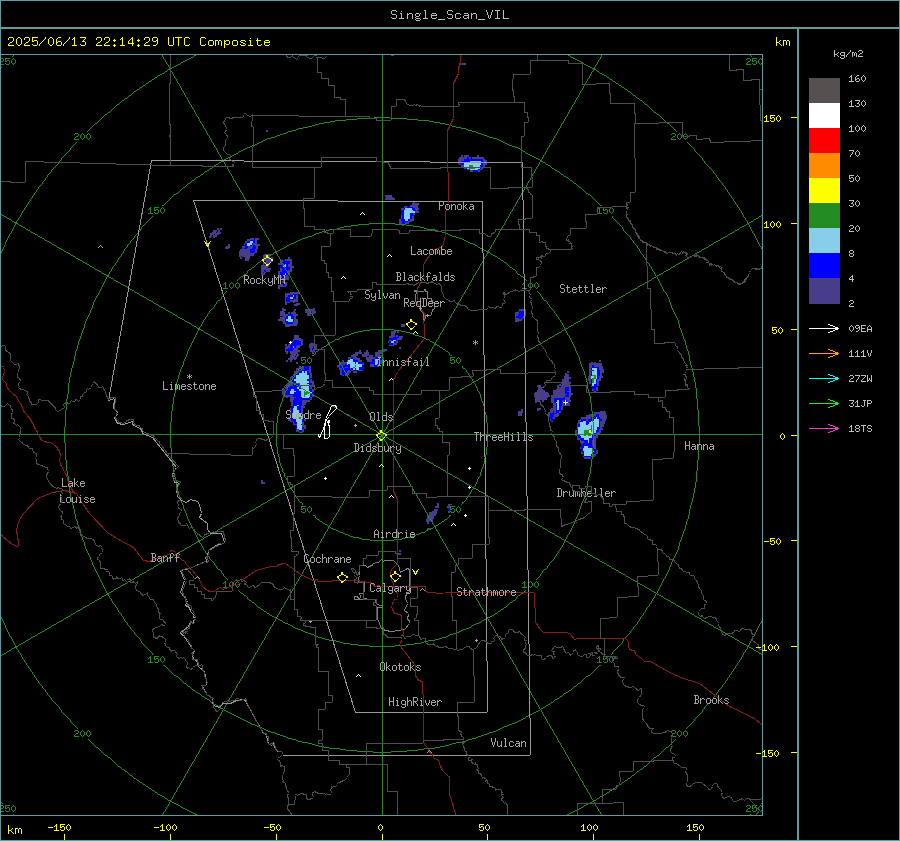
Task: Click the ThreeHills town label
Action: (503, 437)
